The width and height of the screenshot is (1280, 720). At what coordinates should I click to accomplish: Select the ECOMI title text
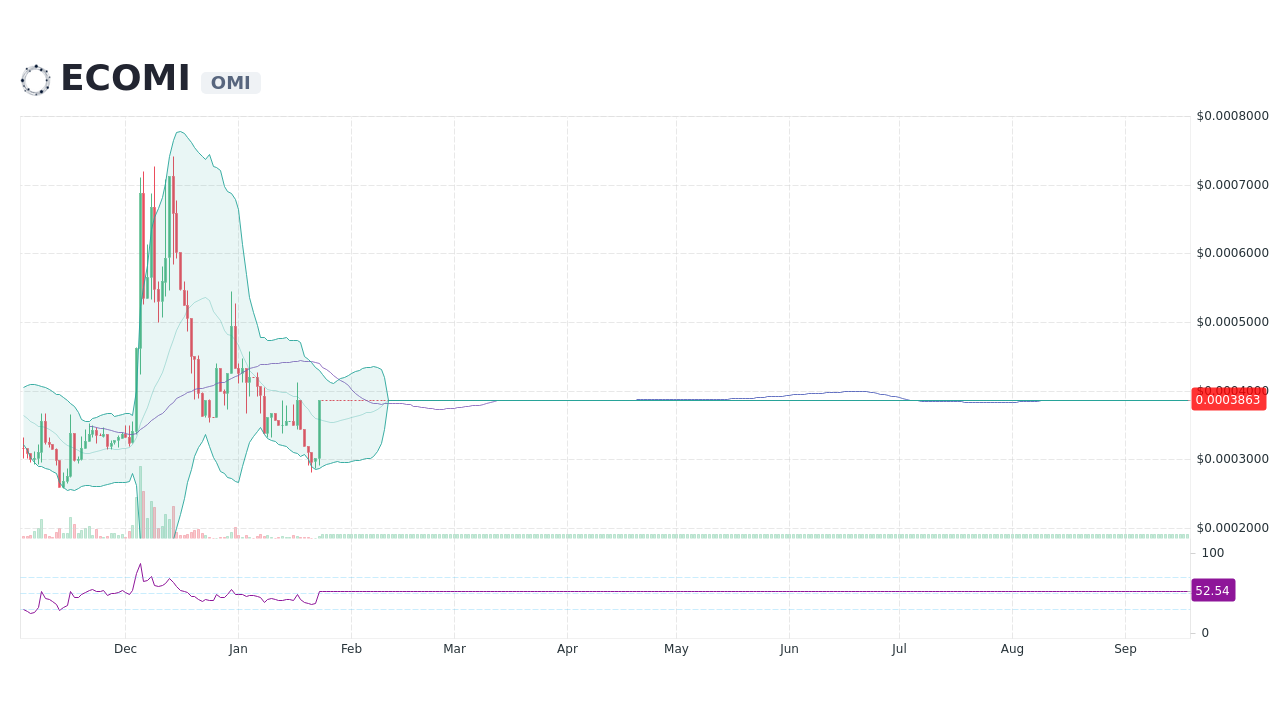pos(125,78)
